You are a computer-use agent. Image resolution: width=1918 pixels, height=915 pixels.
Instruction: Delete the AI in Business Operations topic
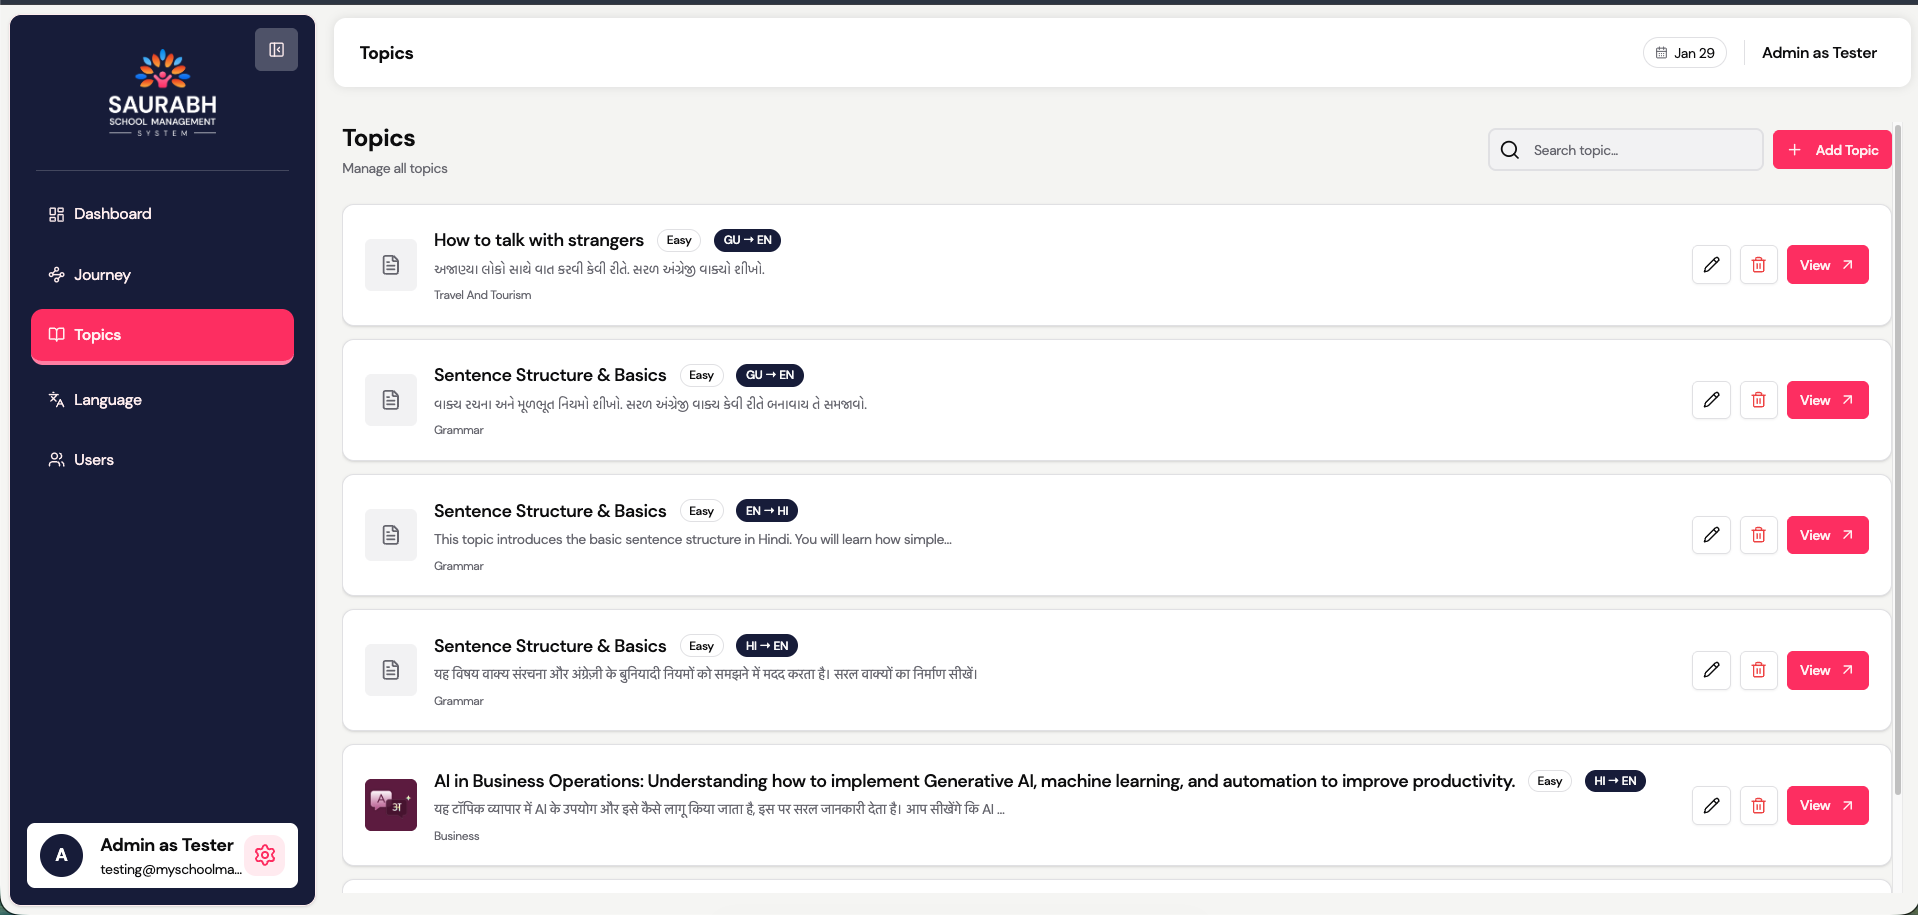point(1758,805)
